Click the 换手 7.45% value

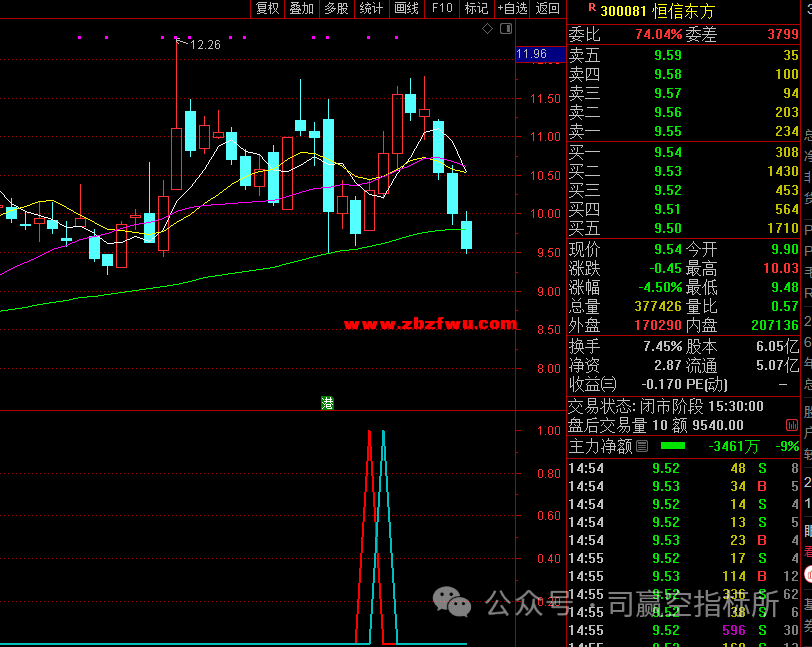[662, 346]
